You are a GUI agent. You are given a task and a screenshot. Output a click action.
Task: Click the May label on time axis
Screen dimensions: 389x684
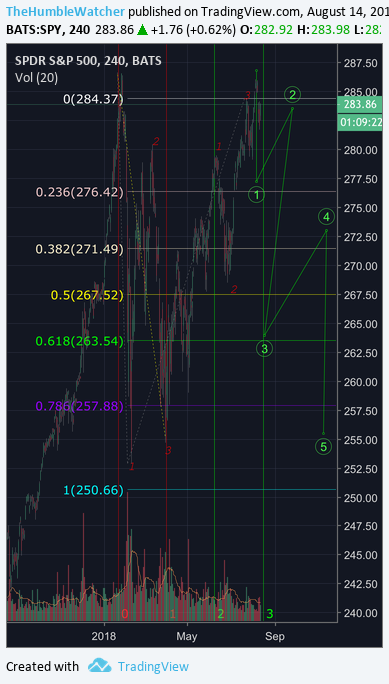pos(188,636)
